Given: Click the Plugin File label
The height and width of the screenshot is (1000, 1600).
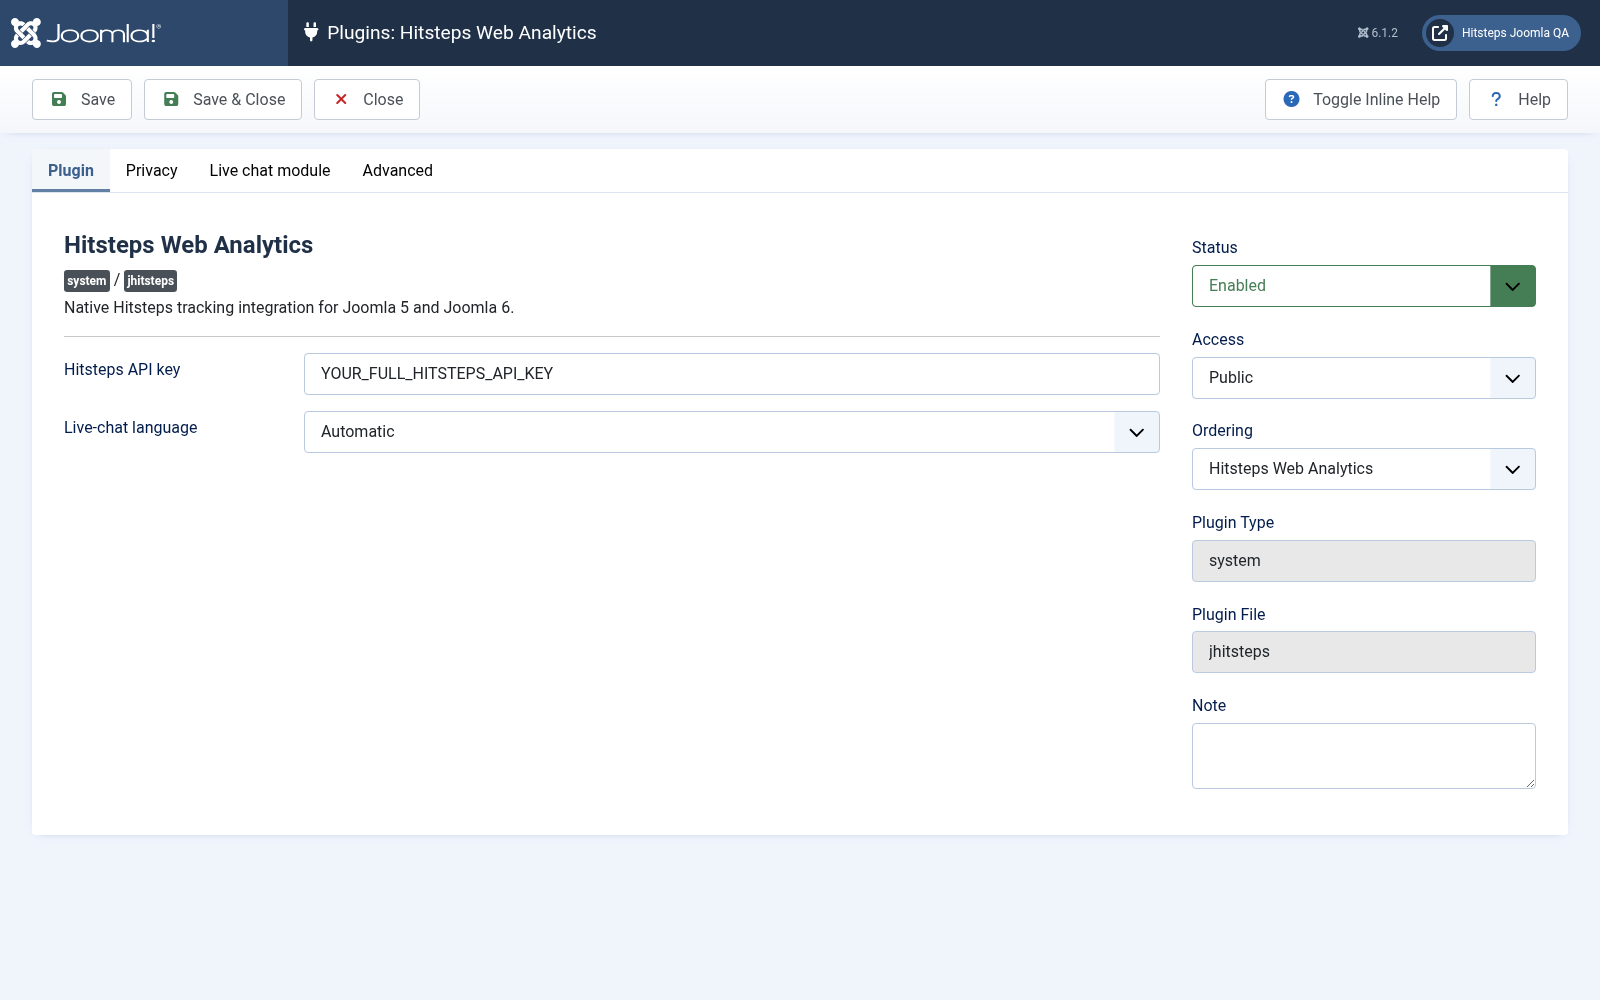Looking at the screenshot, I should pyautogui.click(x=1229, y=615).
